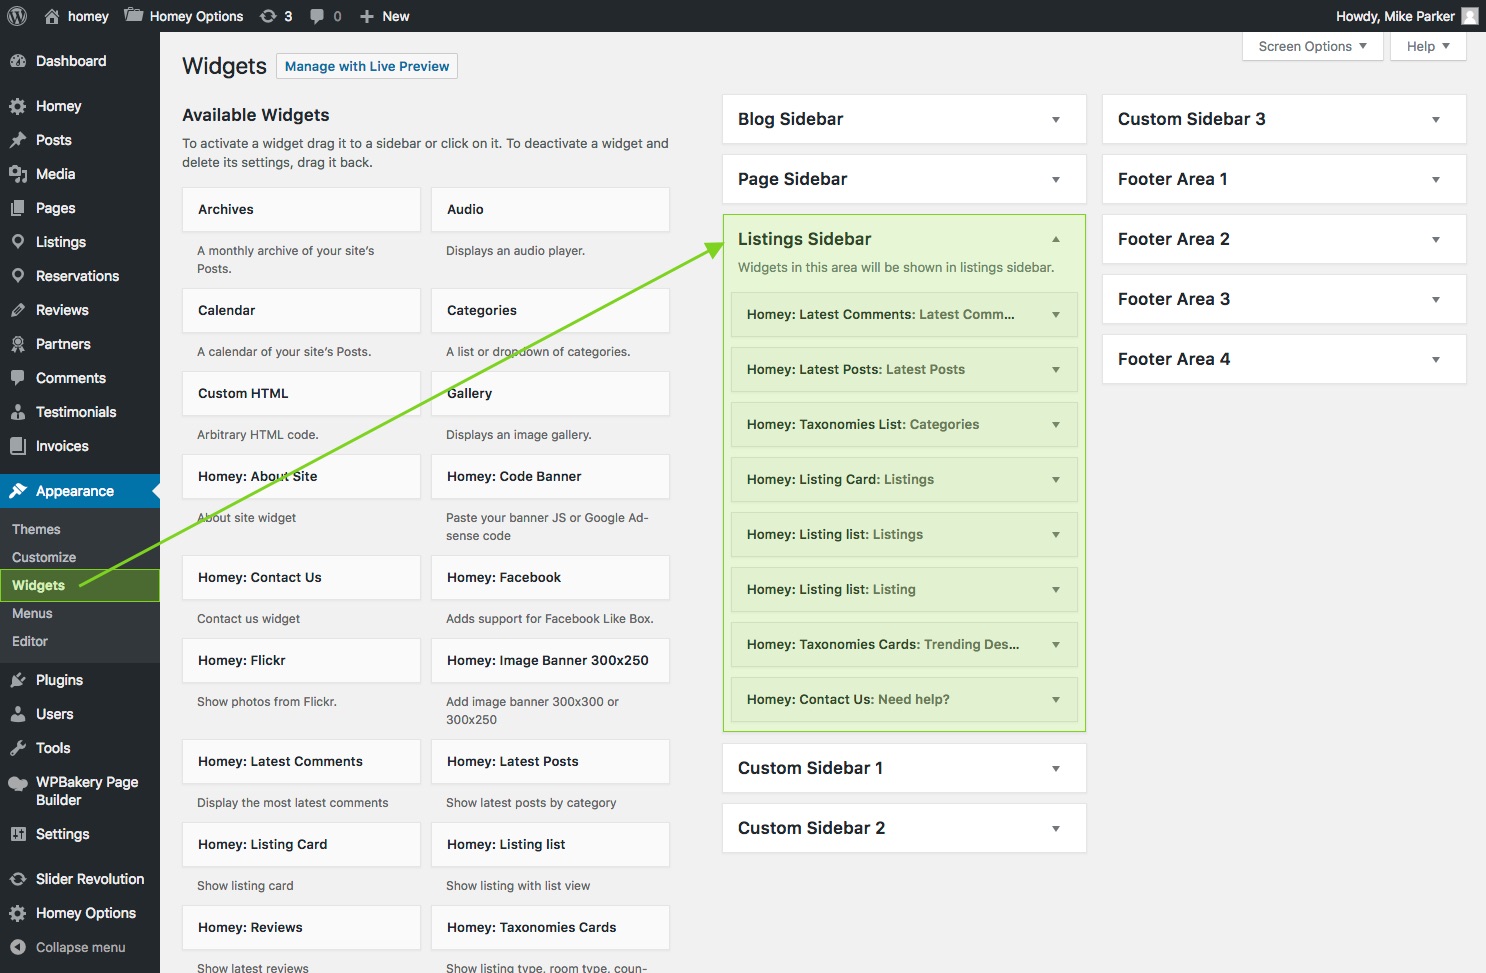Click the New plus icon in admin bar

pyautogui.click(x=367, y=16)
